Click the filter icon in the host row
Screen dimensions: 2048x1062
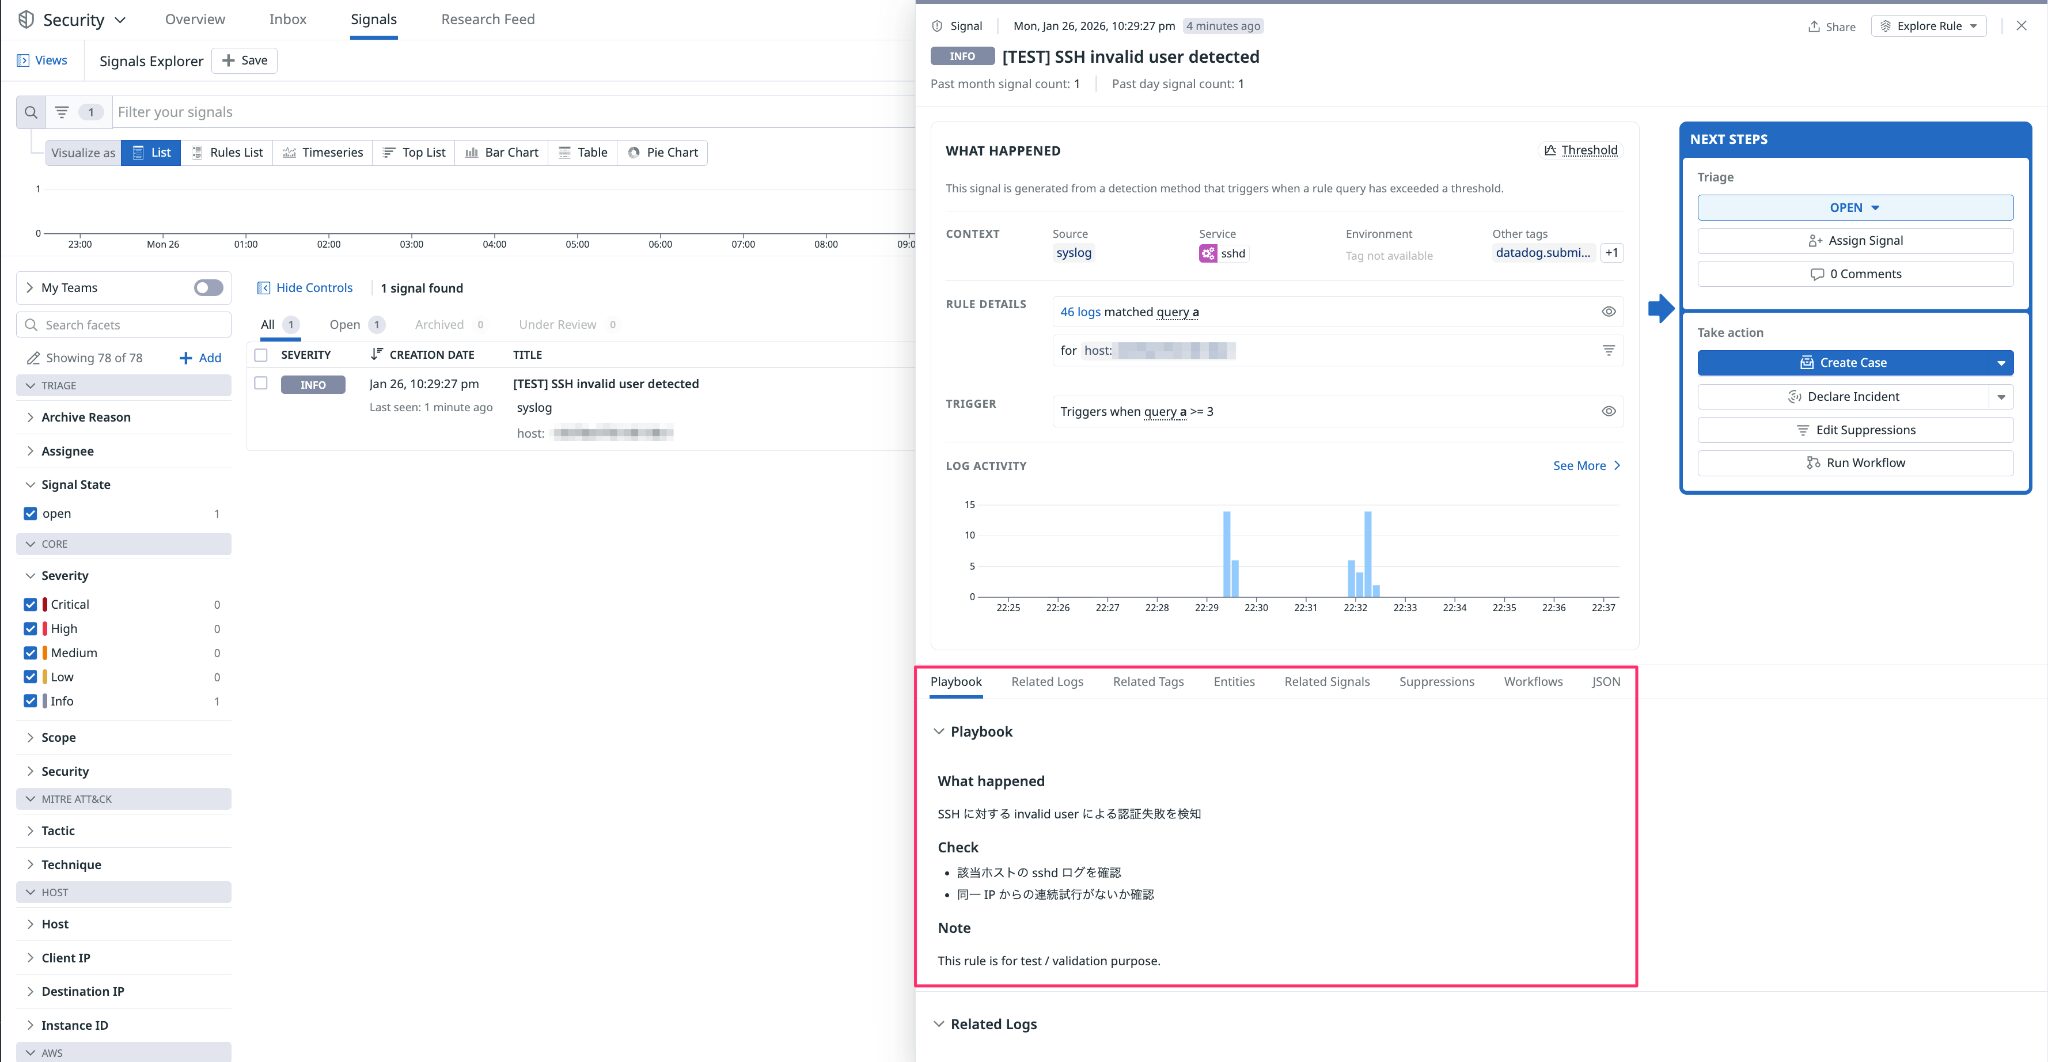click(x=1608, y=350)
